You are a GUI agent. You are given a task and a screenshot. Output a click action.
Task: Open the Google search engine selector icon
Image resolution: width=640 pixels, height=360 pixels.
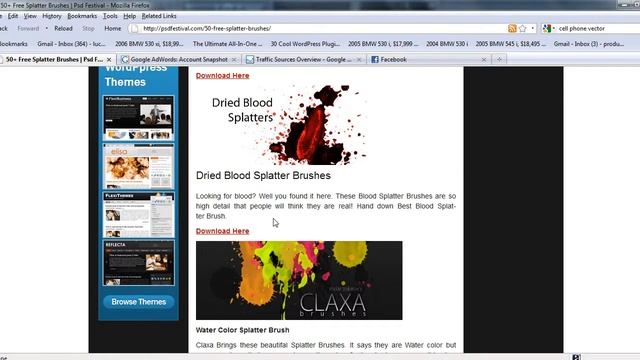pyautogui.click(x=547, y=28)
